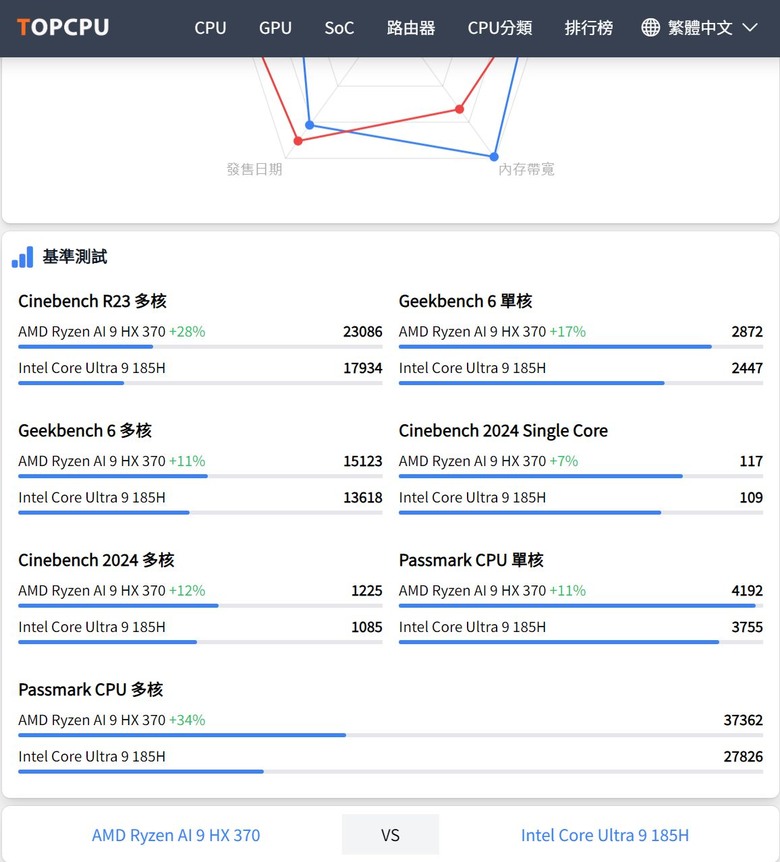This screenshot has height=862, width=780.
Task: Click the 2447 Geekbench single-core score
Action: tap(747, 368)
